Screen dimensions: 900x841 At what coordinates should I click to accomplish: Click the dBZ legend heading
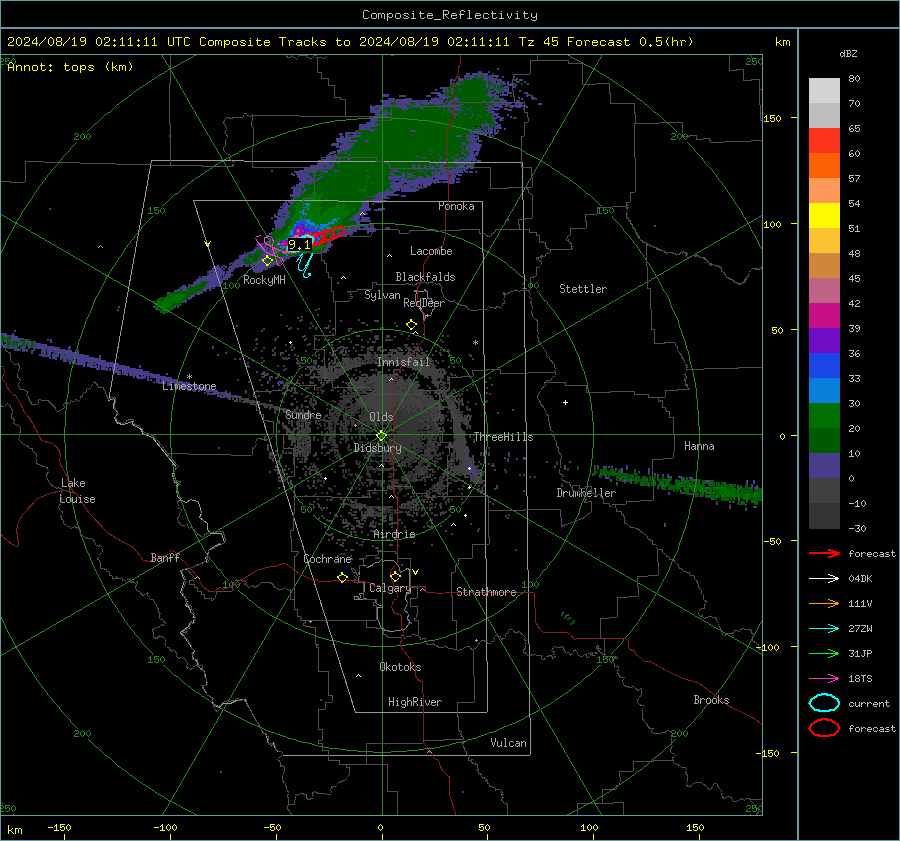pos(848,54)
